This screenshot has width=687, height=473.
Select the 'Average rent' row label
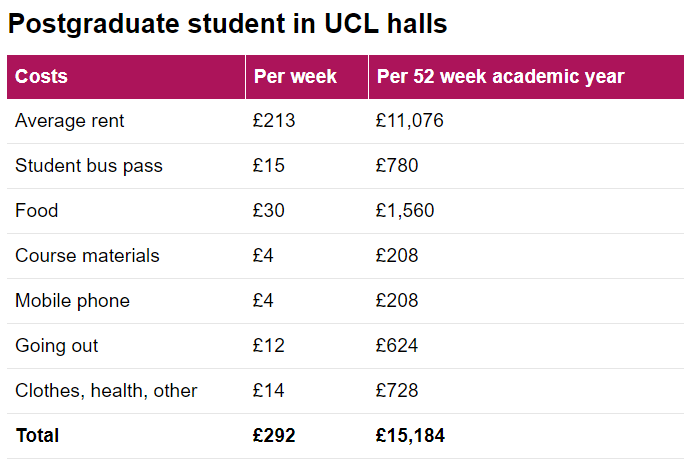69,121
